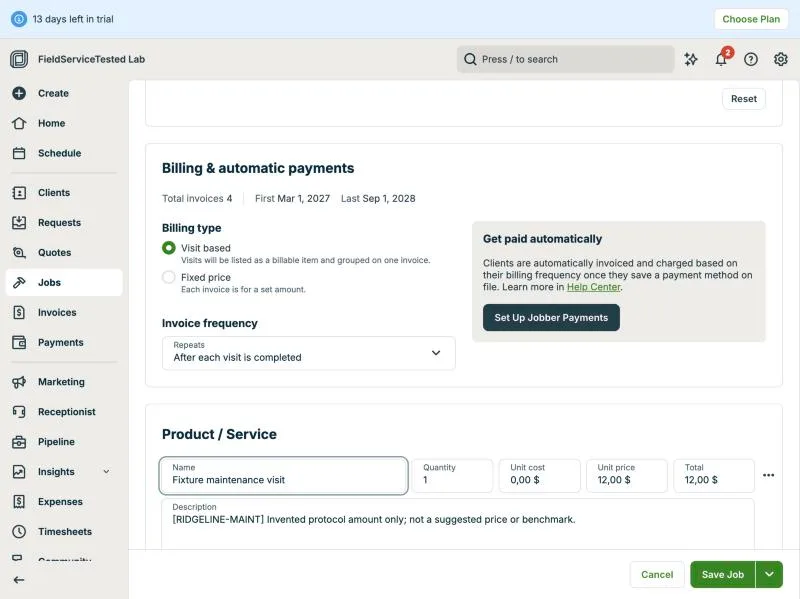Viewport: 800px width, 599px height.
Task: Select Visit based billing type
Action: point(169,248)
